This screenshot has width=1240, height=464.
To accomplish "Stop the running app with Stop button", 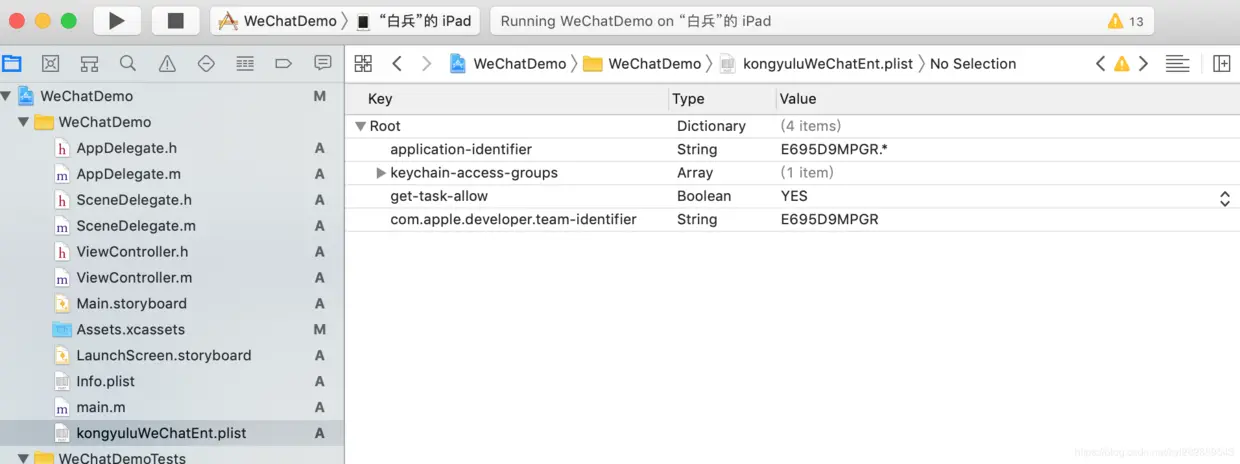I will click(x=176, y=20).
